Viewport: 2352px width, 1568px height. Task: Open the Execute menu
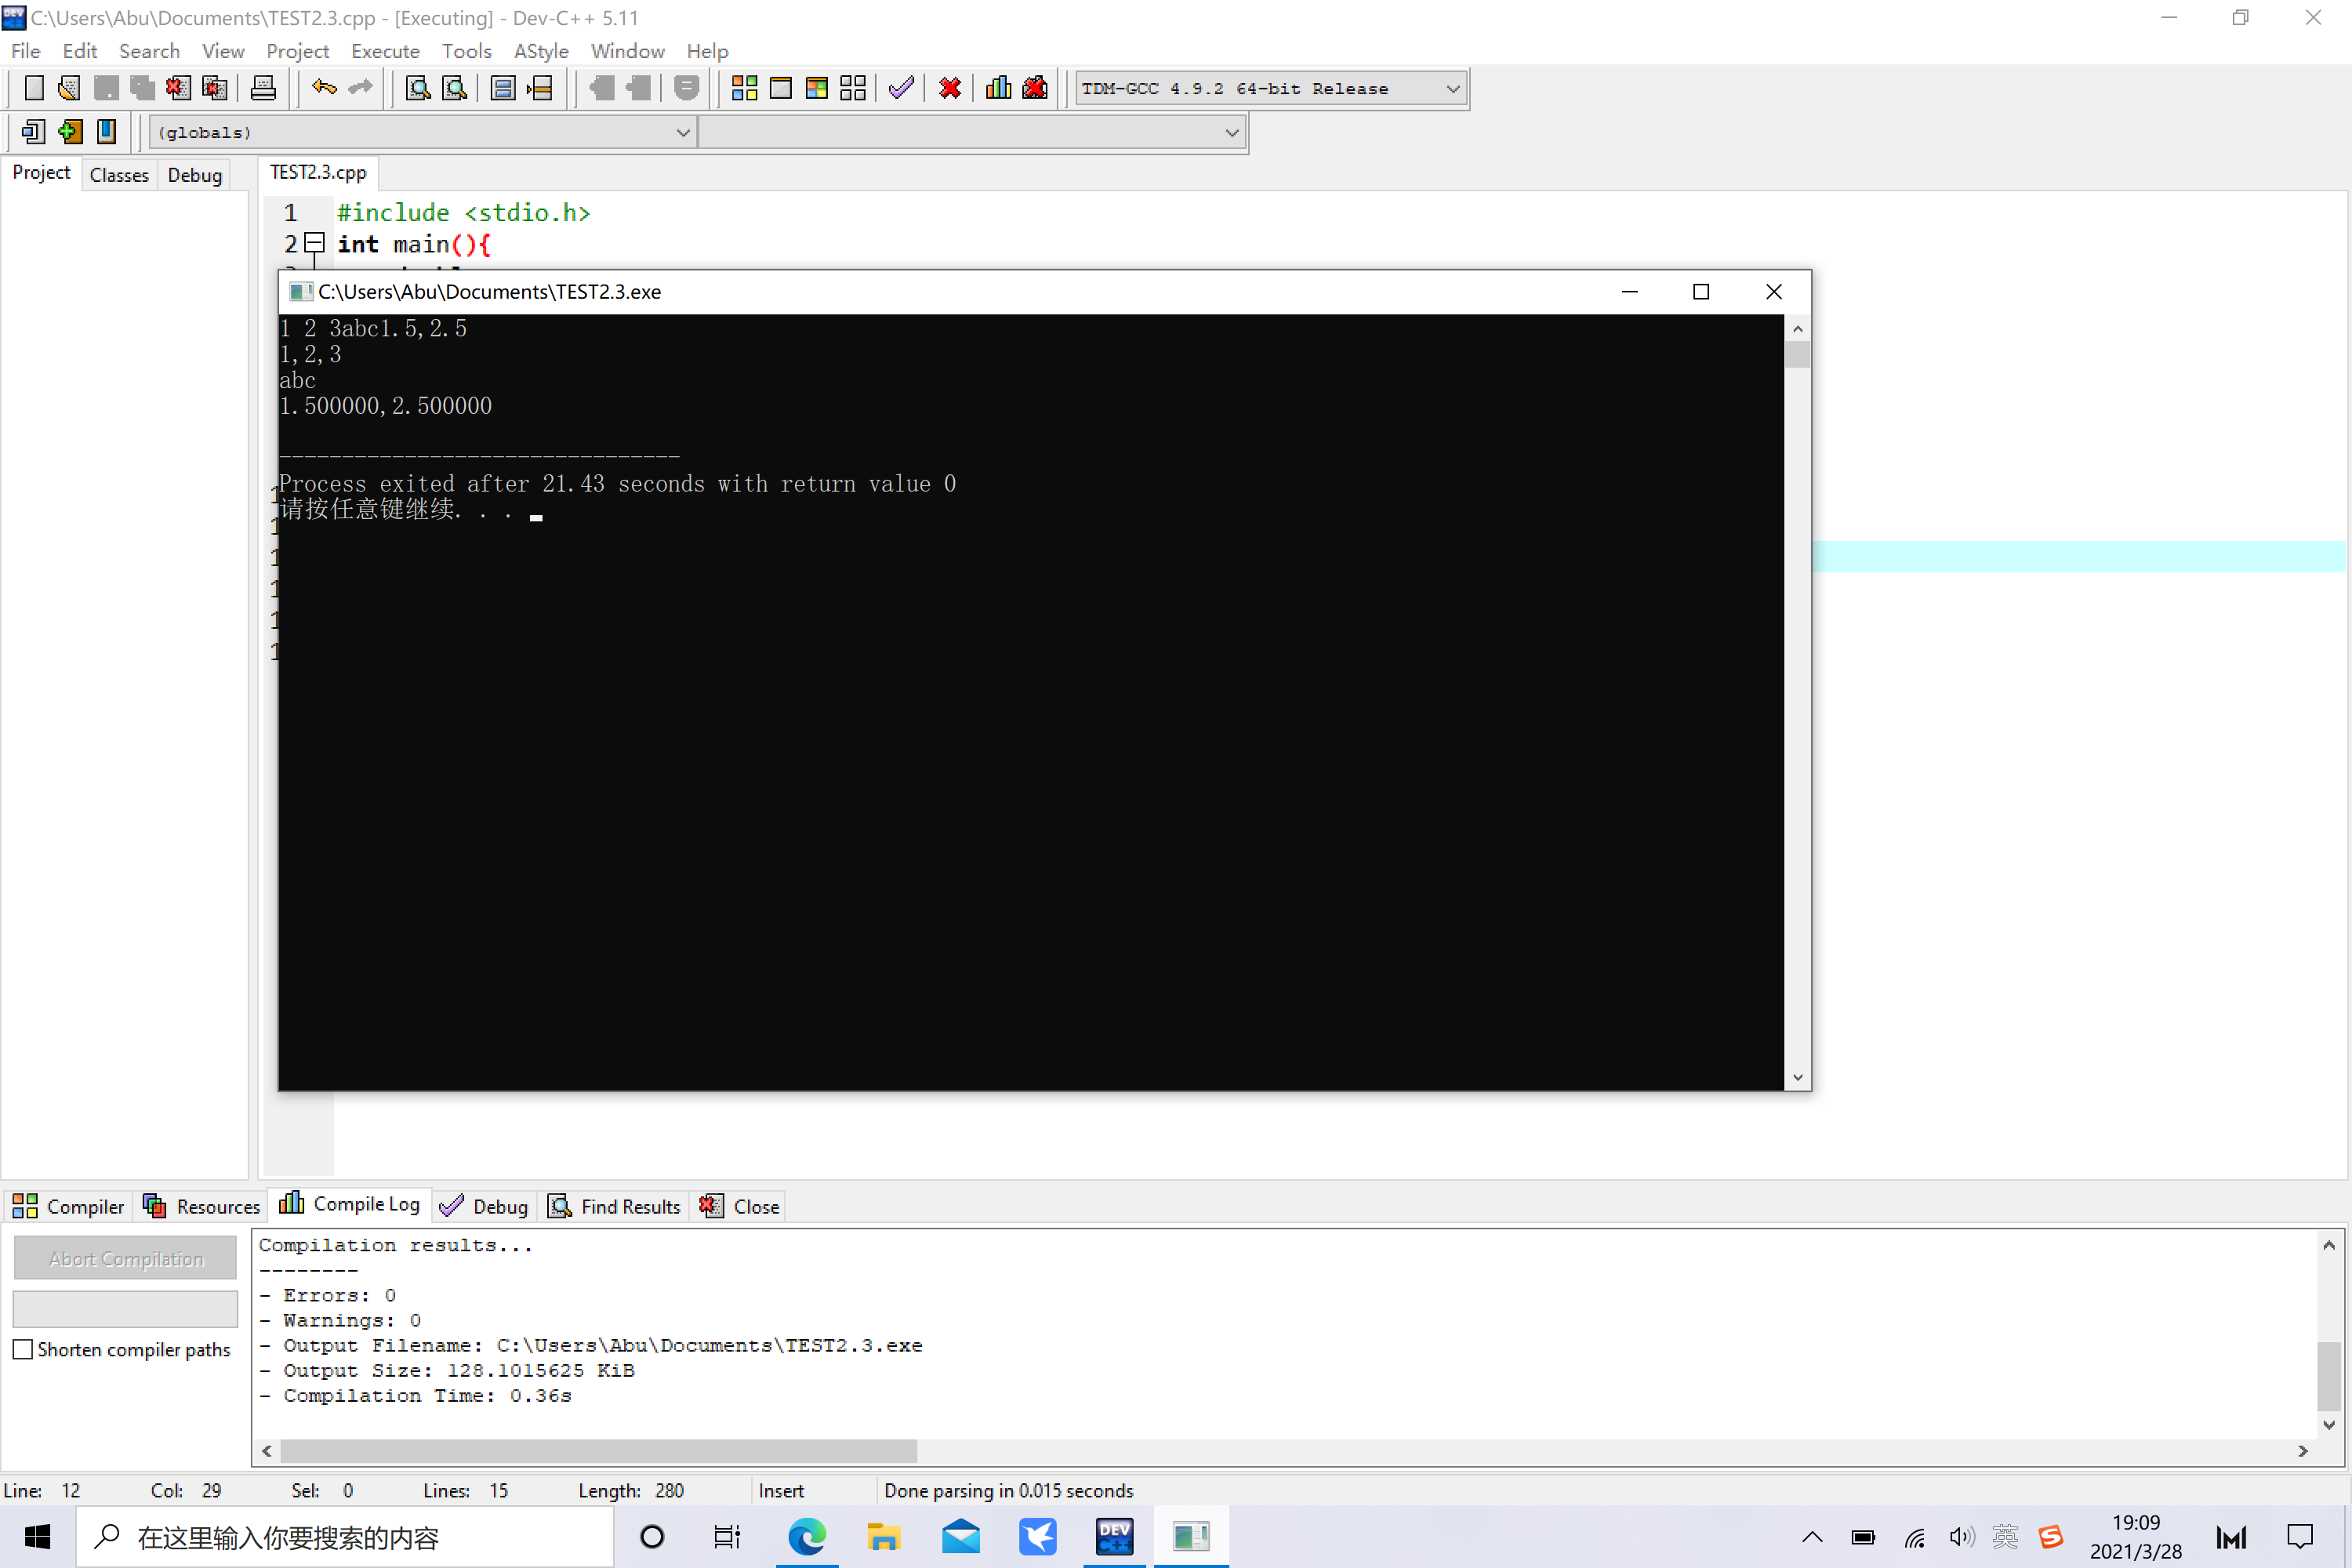click(385, 51)
